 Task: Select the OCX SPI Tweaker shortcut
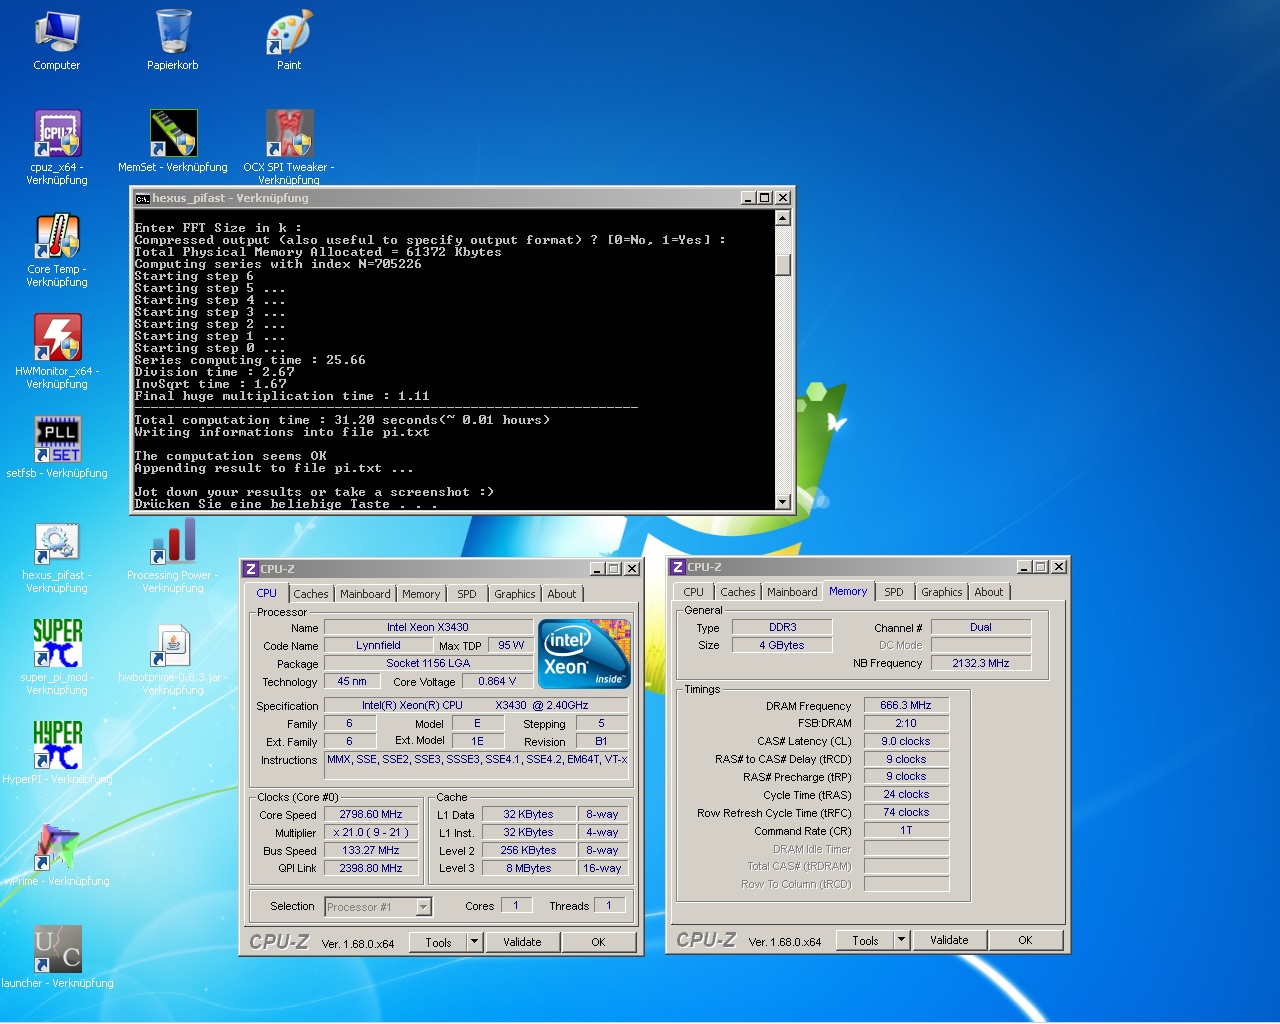coord(289,147)
